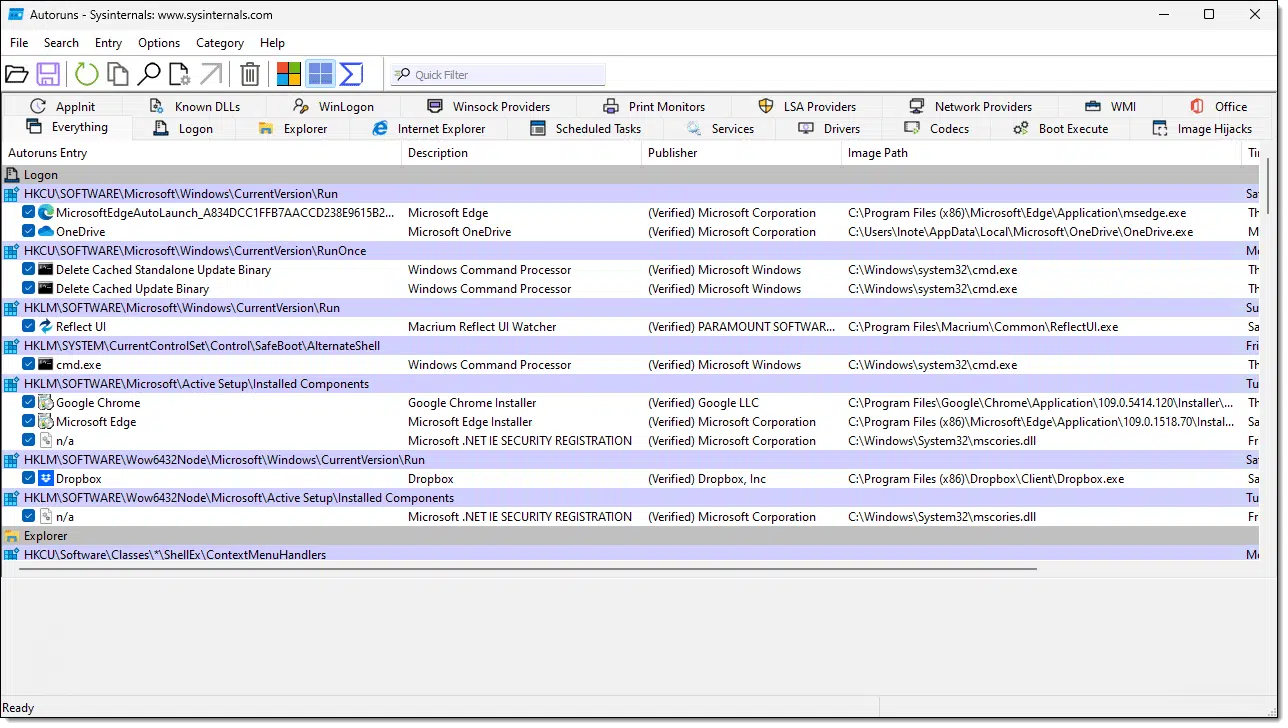The height and width of the screenshot is (728, 1288).
Task: Sort by Autoruns Entry column header
Action: click(x=201, y=153)
